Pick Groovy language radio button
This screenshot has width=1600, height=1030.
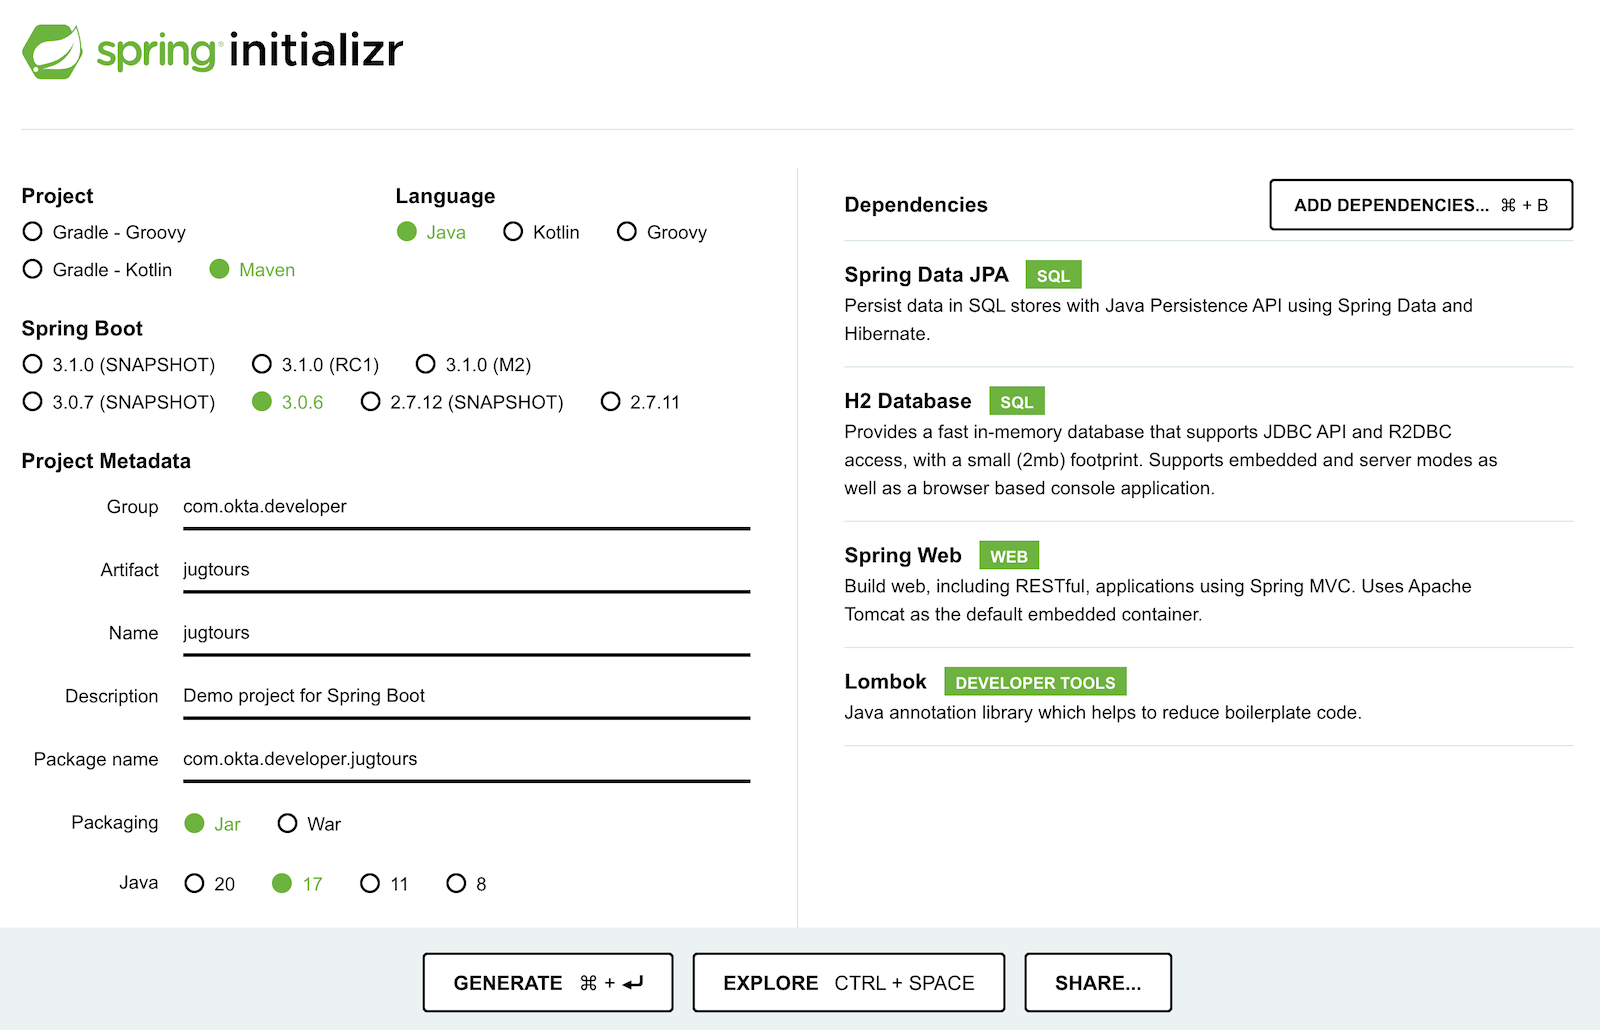point(627,232)
